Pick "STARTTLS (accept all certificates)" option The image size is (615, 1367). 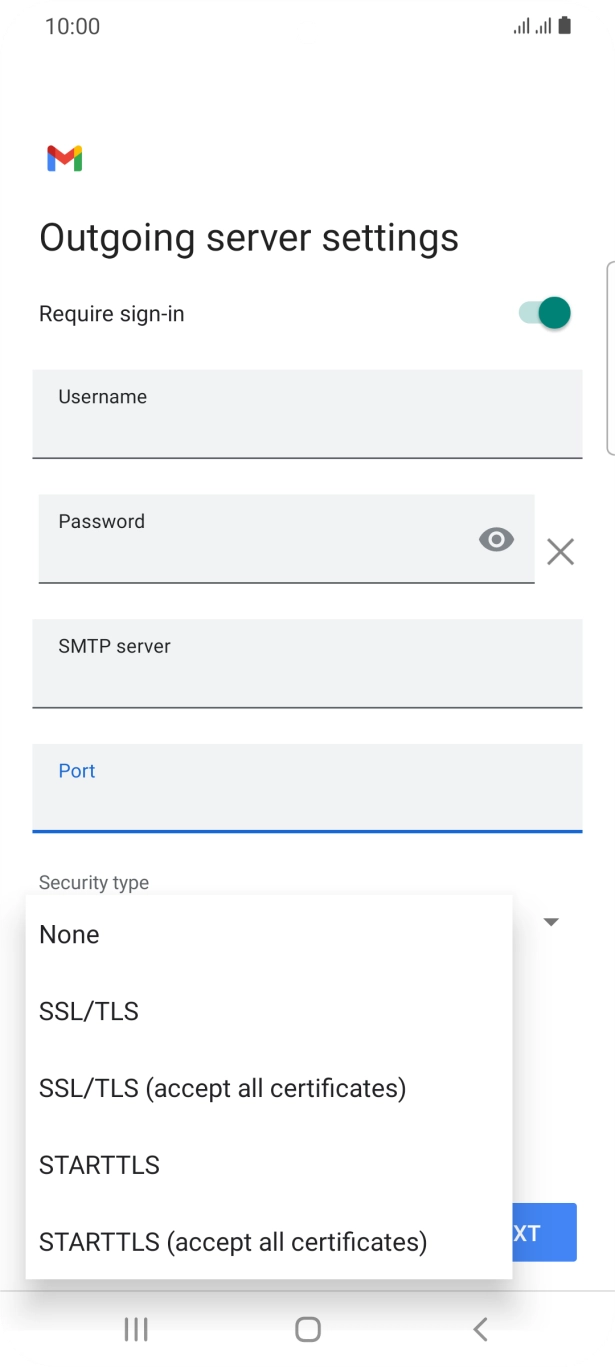(230, 1242)
